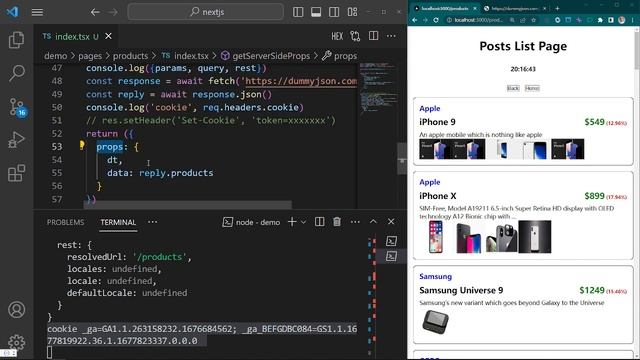Click the Samsung brand label
Viewport: 640px width, 360px height.
coord(436,277)
